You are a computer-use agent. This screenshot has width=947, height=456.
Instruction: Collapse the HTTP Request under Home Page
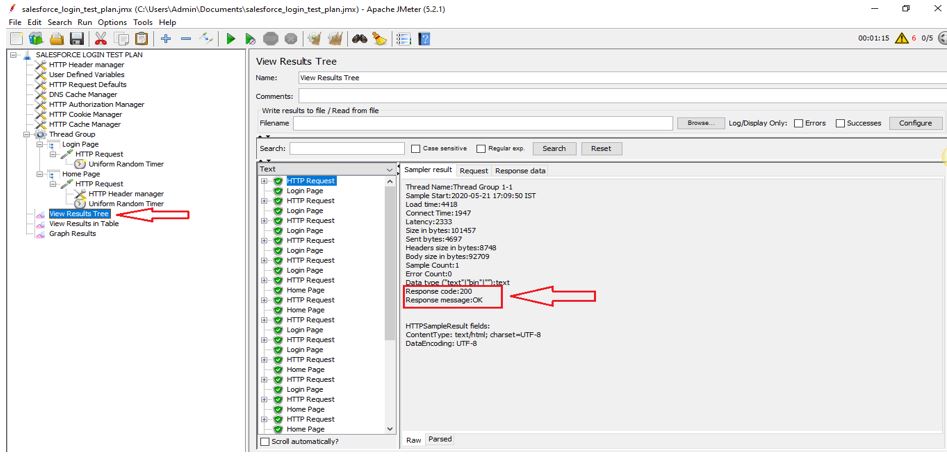[x=53, y=184]
